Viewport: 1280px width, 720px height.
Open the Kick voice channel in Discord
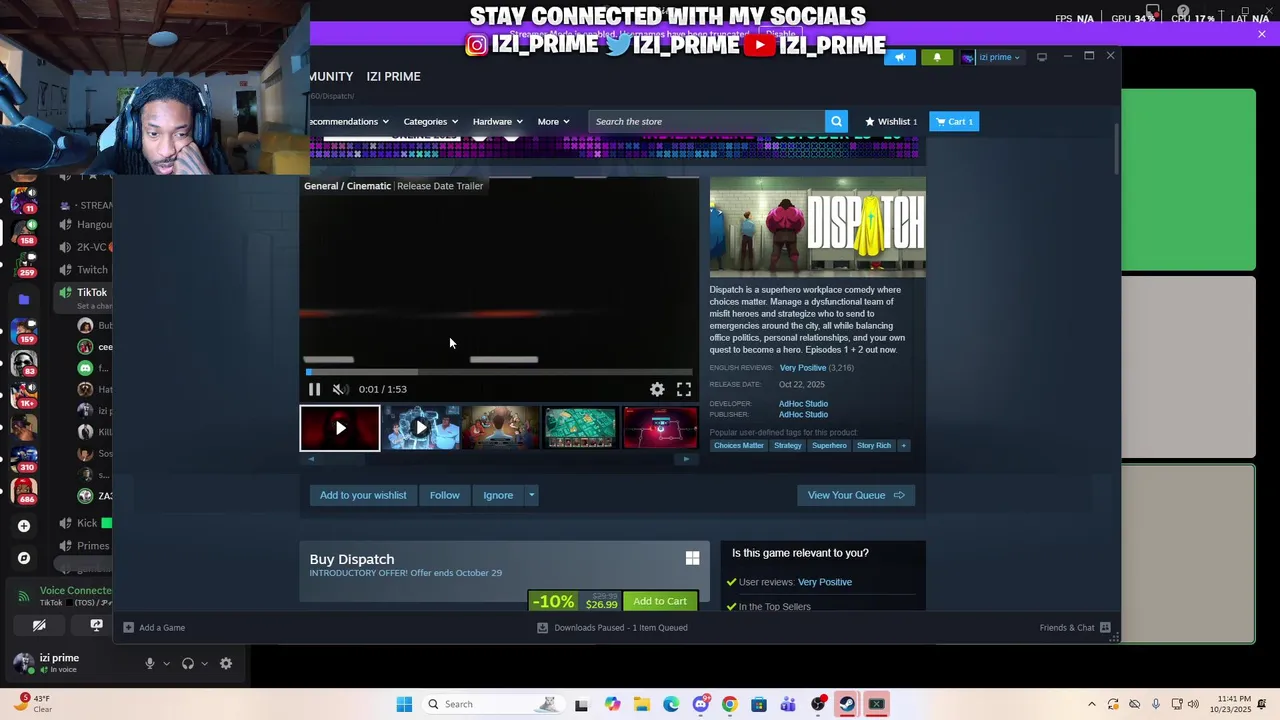click(86, 523)
